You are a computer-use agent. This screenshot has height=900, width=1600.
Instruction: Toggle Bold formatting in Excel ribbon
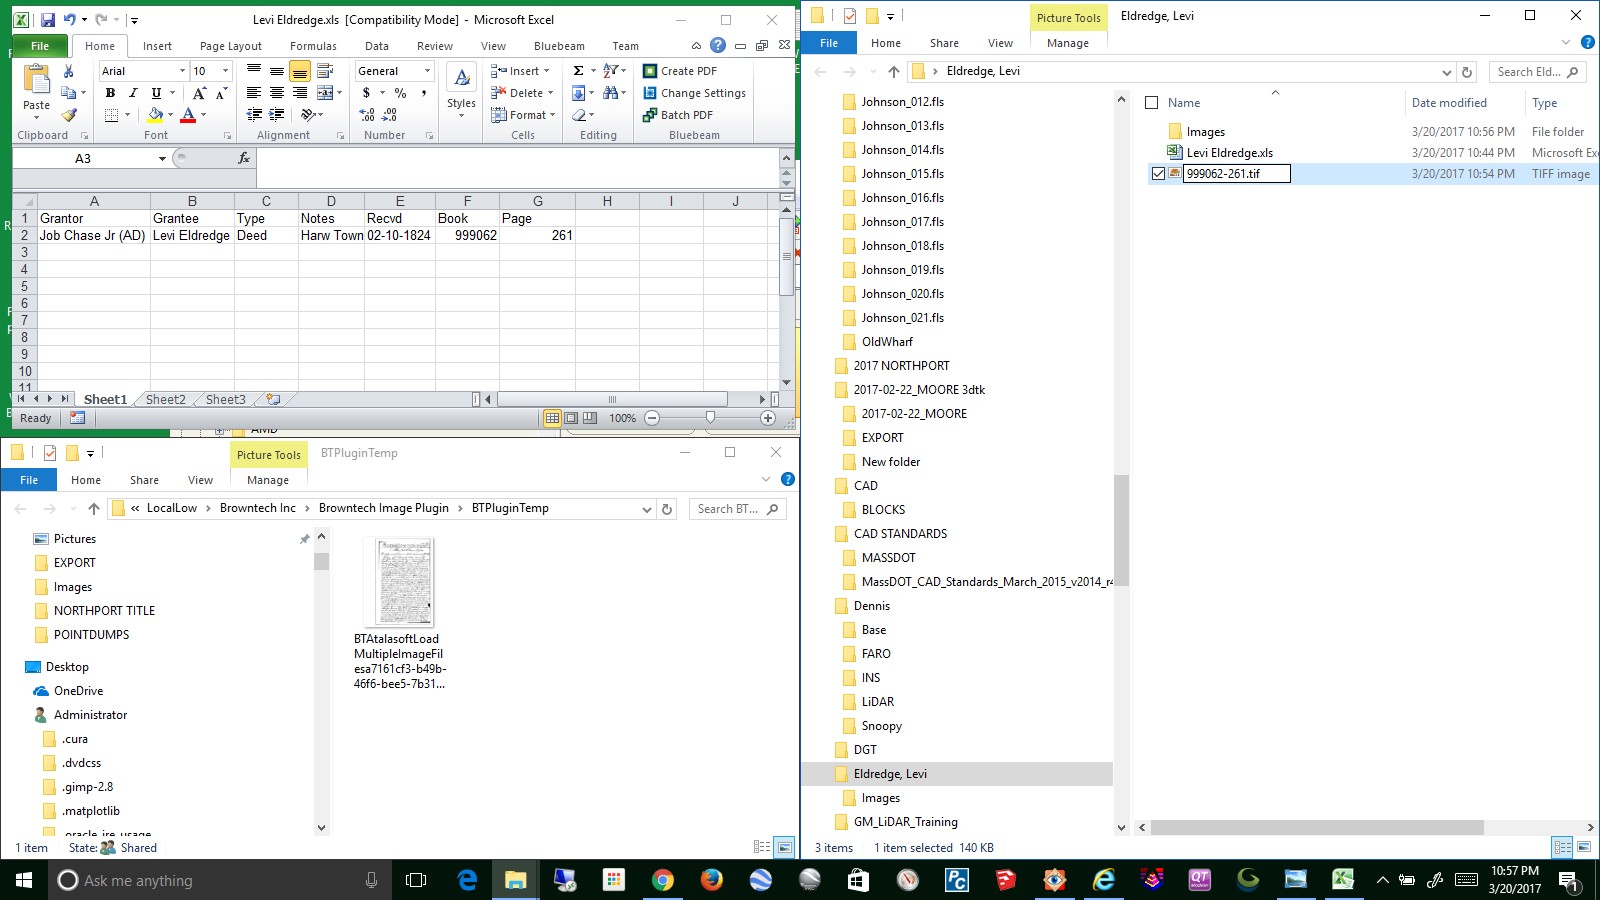pyautogui.click(x=110, y=93)
